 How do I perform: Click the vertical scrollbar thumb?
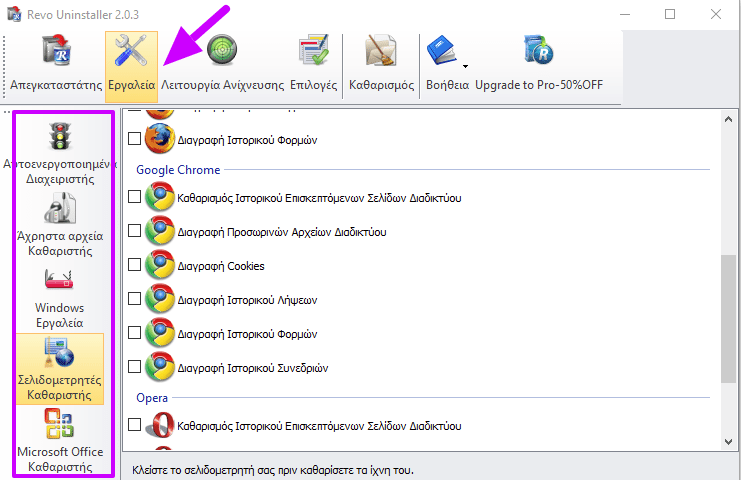click(728, 319)
